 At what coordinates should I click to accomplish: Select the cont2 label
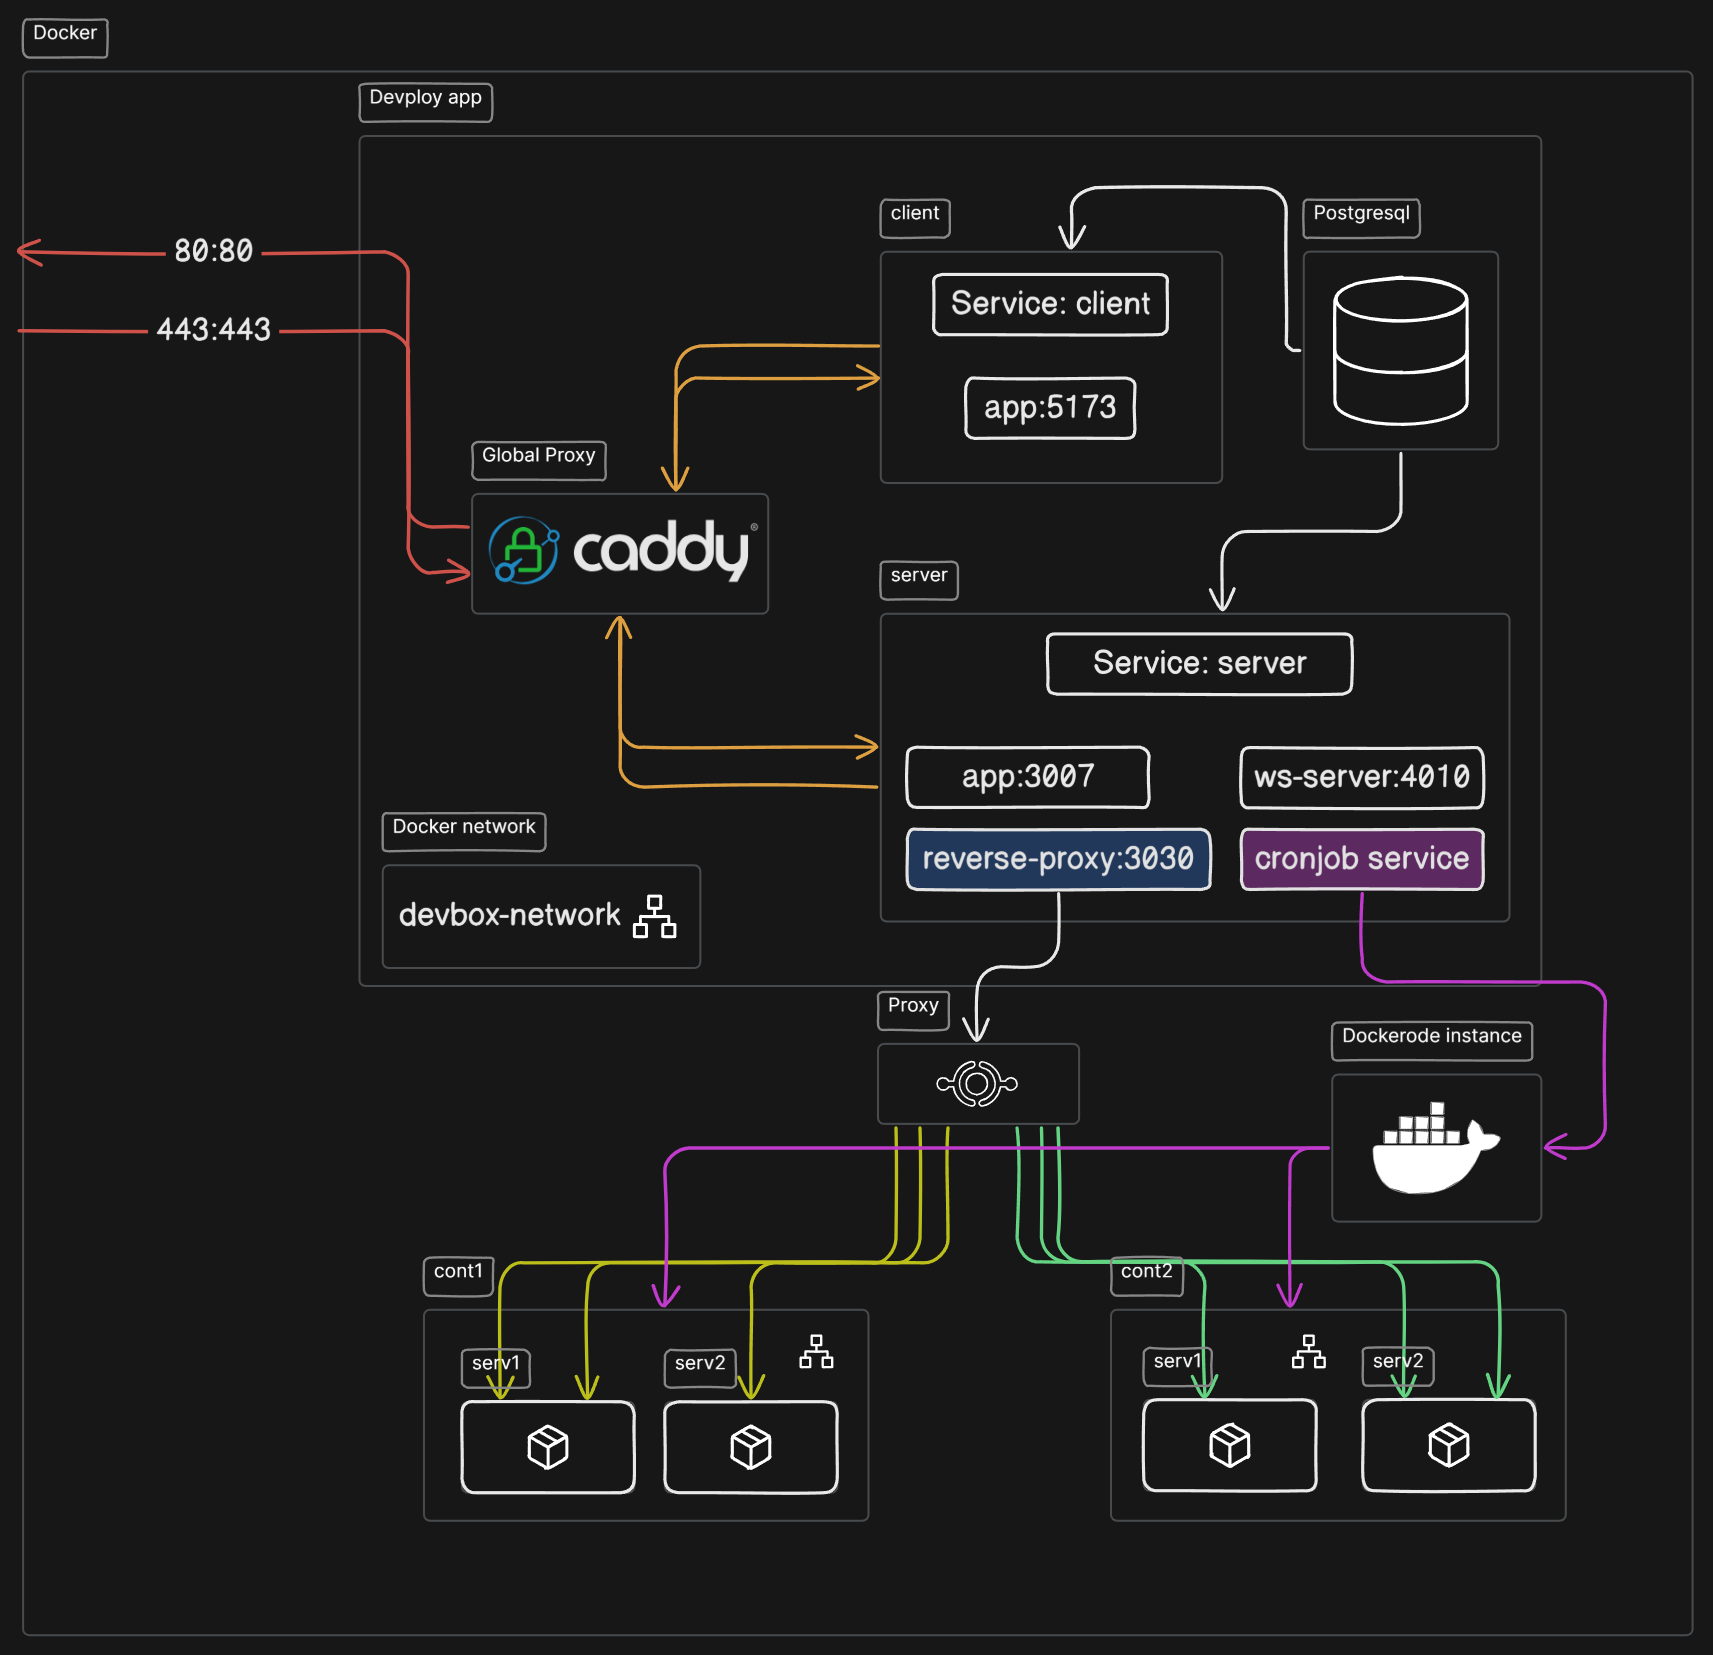coord(1147,1276)
